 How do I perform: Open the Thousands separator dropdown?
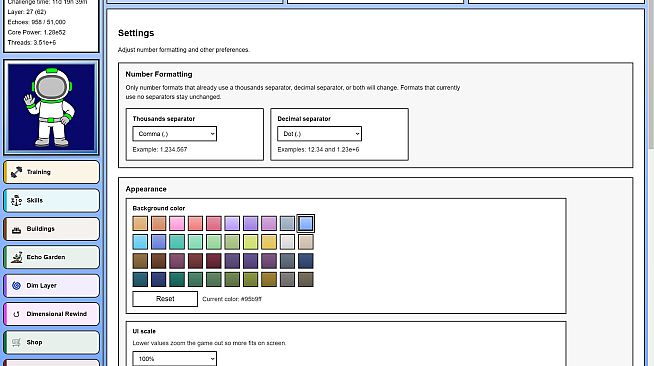tap(174, 134)
